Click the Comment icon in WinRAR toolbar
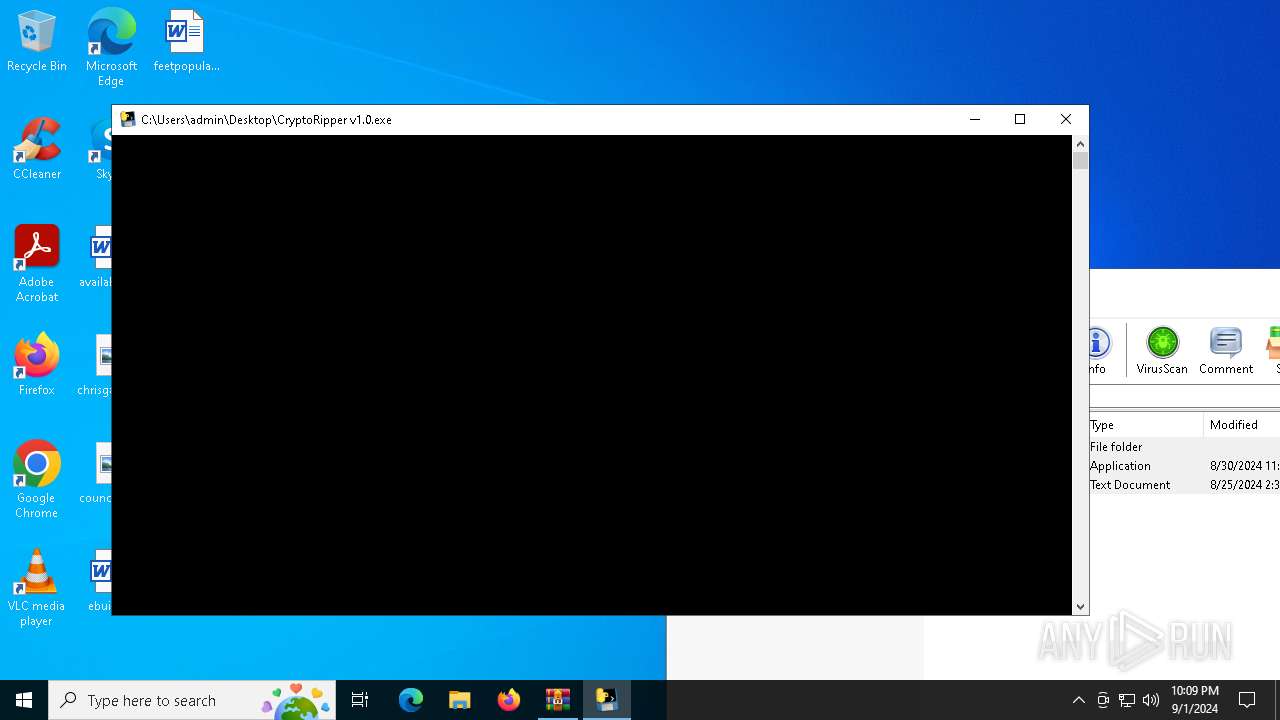 [1226, 350]
